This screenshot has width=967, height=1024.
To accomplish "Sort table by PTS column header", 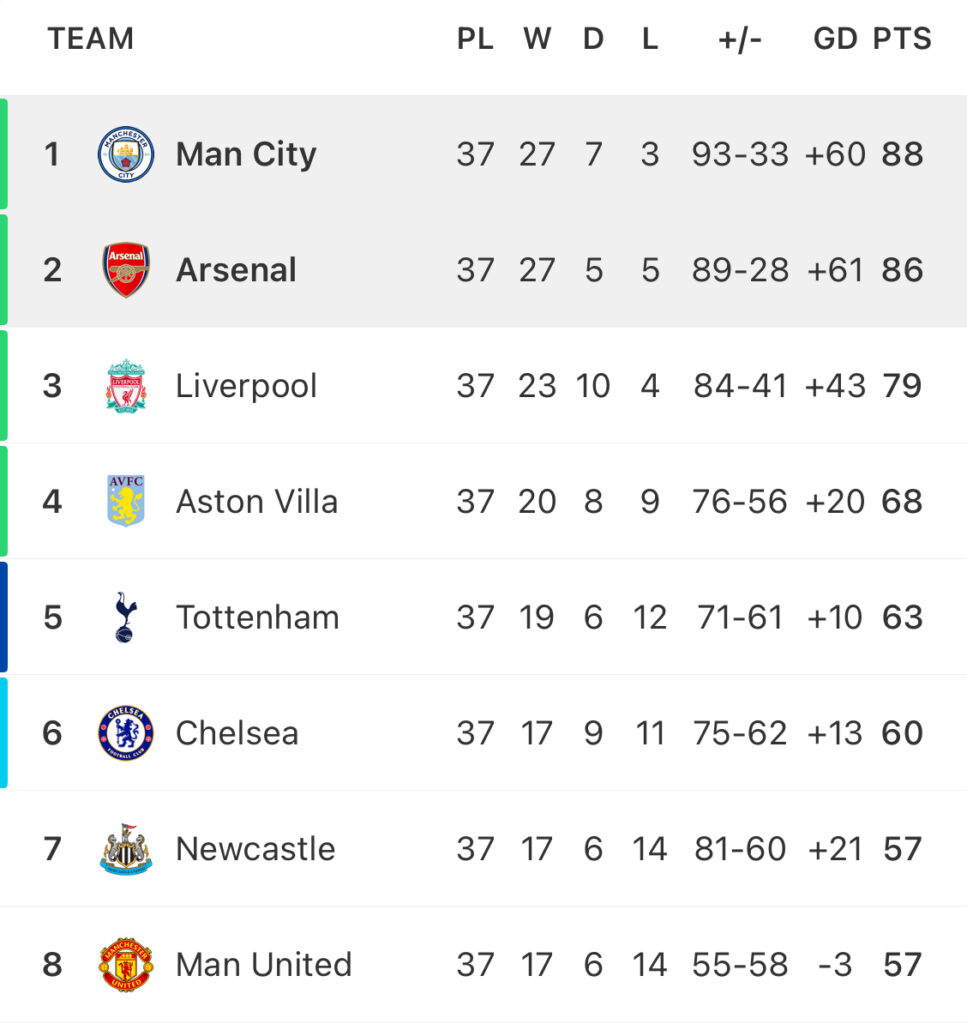I will coord(902,39).
